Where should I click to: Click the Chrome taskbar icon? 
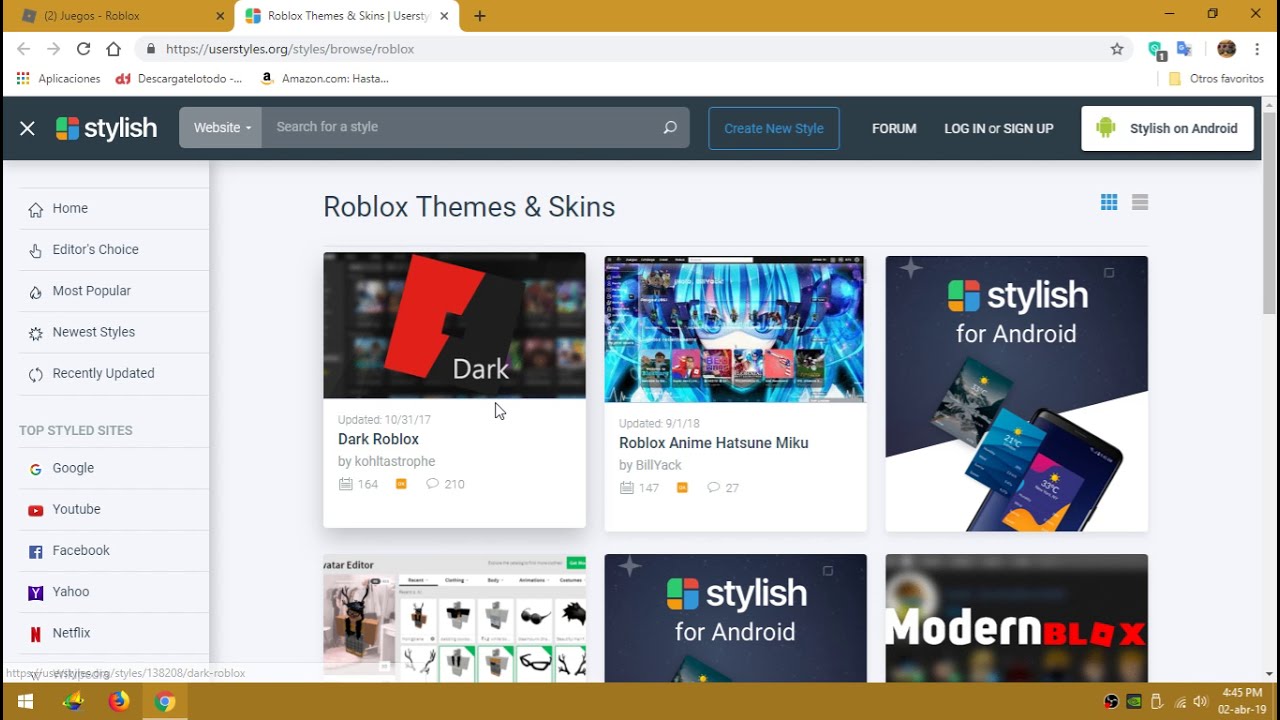(165, 702)
